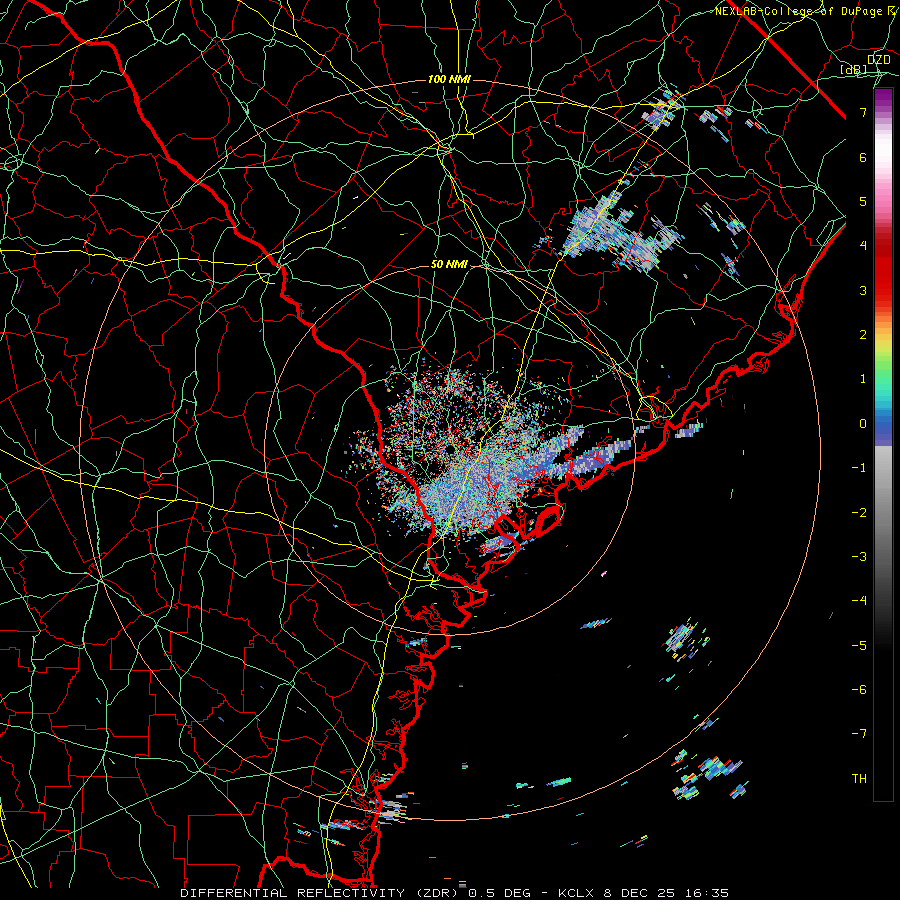Click the 7 value on the color scale
The image size is (900, 900).
click(863, 112)
